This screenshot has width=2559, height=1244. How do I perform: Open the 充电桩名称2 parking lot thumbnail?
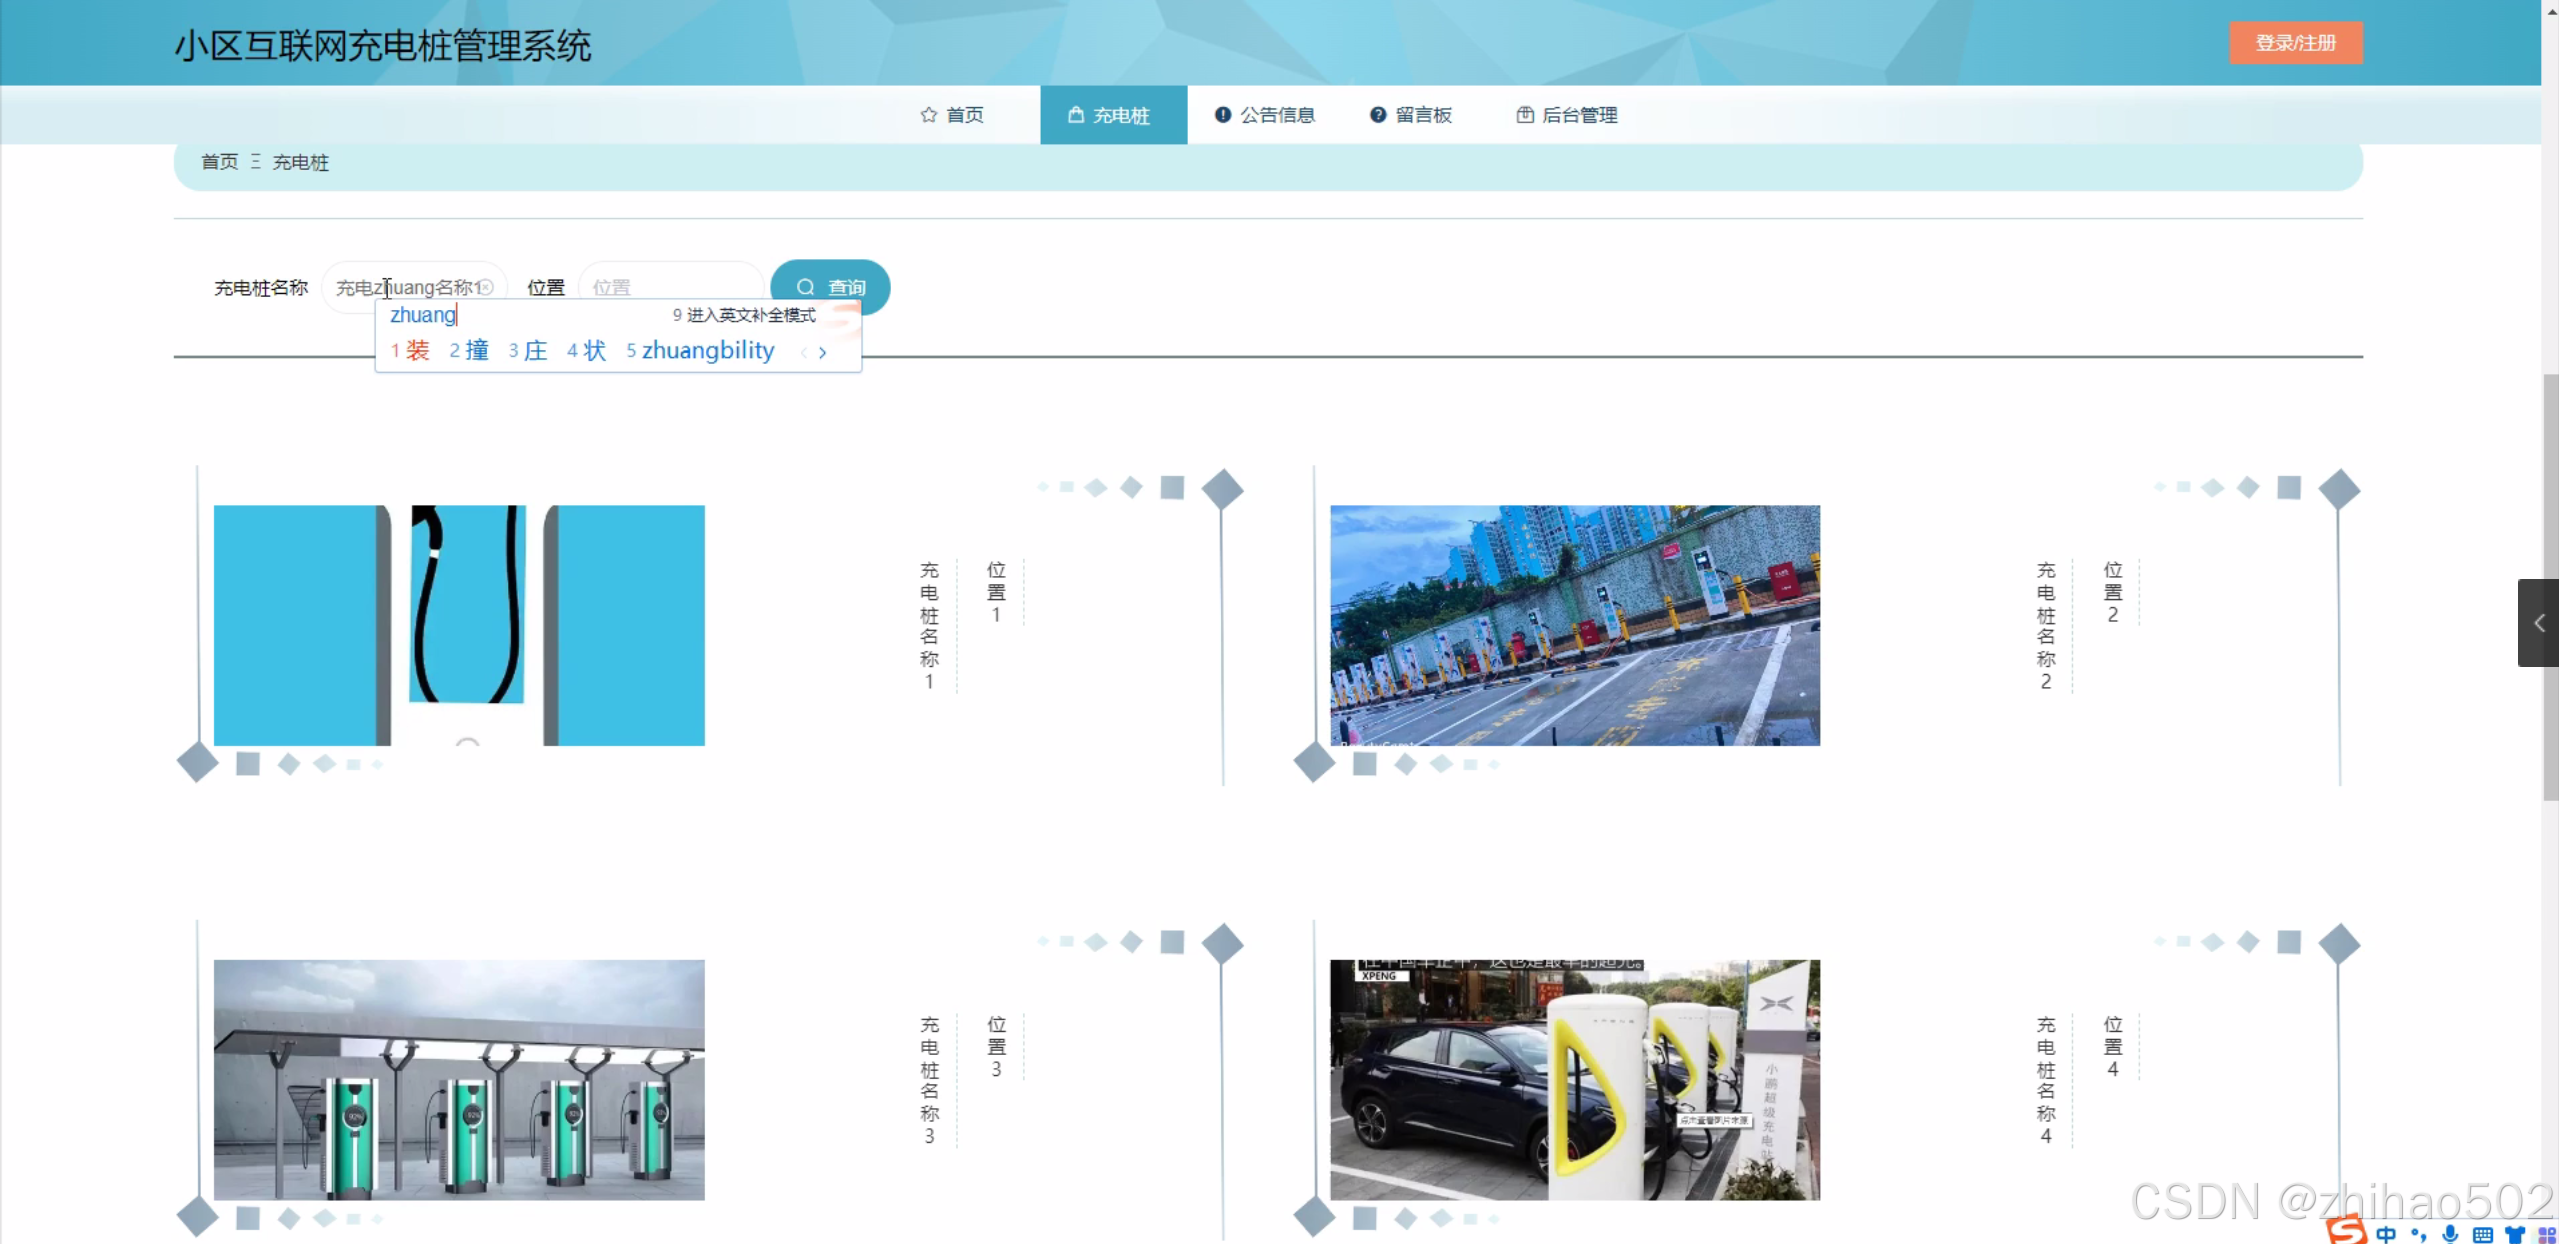point(1574,625)
